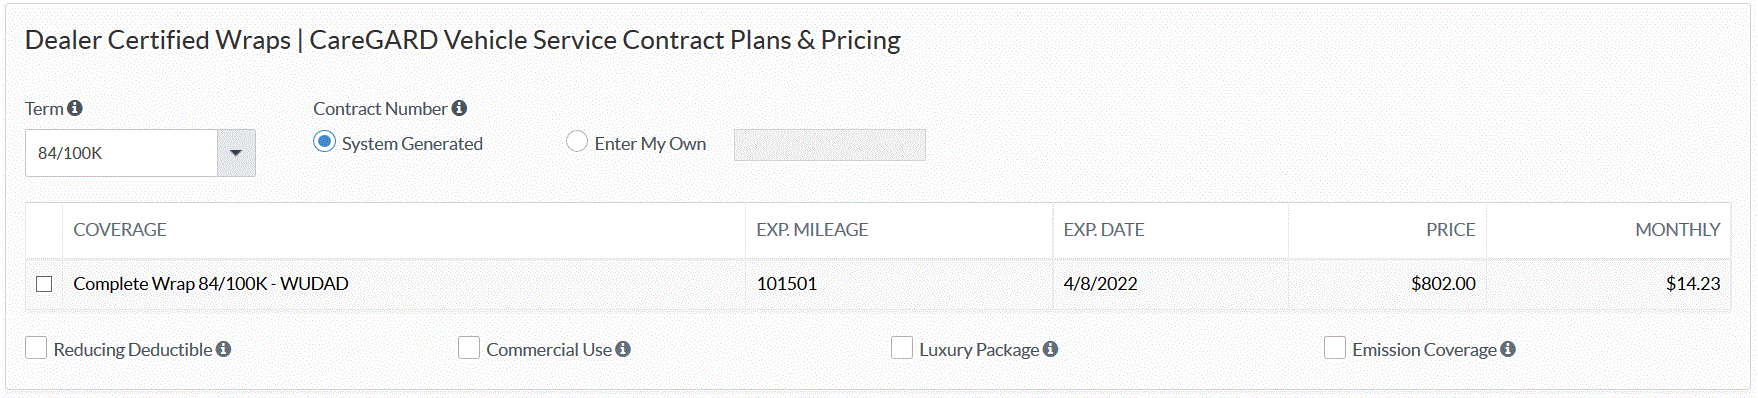
Task: Enable the Reducing Deductible checkbox
Action: click(36, 348)
